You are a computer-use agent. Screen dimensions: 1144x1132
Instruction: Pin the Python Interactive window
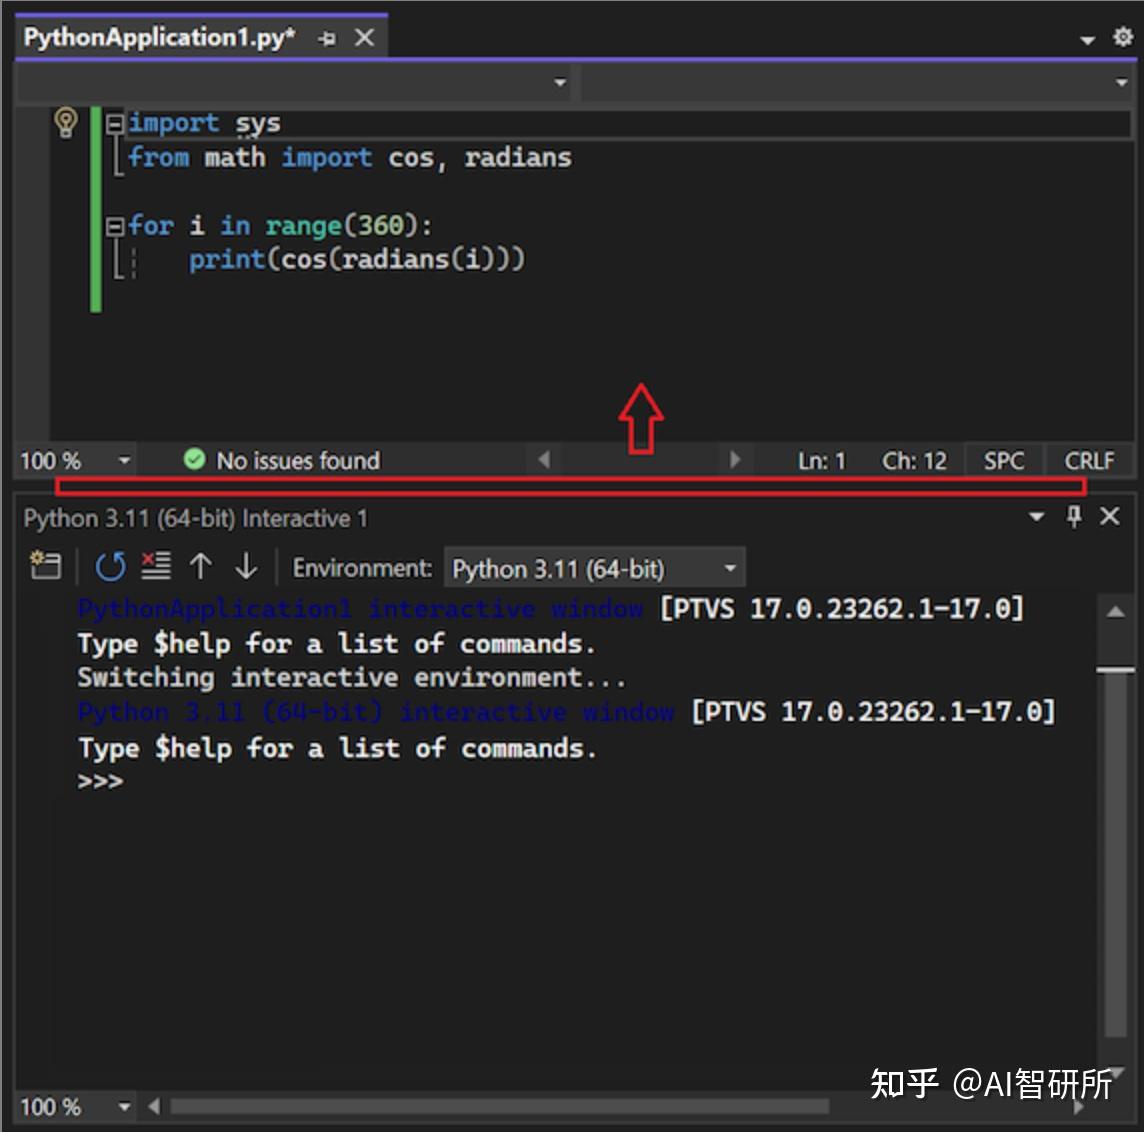point(1073,517)
